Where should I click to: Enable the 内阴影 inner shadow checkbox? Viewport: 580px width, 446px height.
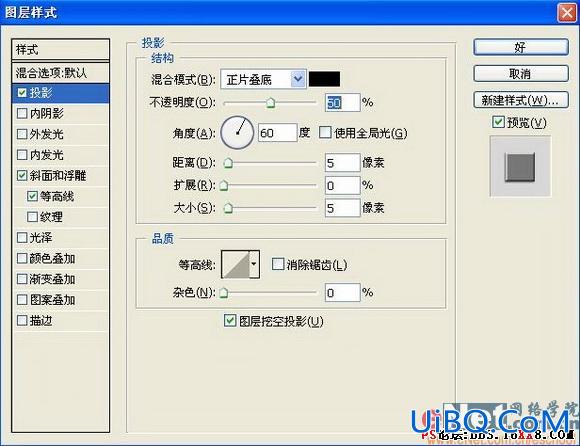click(22, 113)
